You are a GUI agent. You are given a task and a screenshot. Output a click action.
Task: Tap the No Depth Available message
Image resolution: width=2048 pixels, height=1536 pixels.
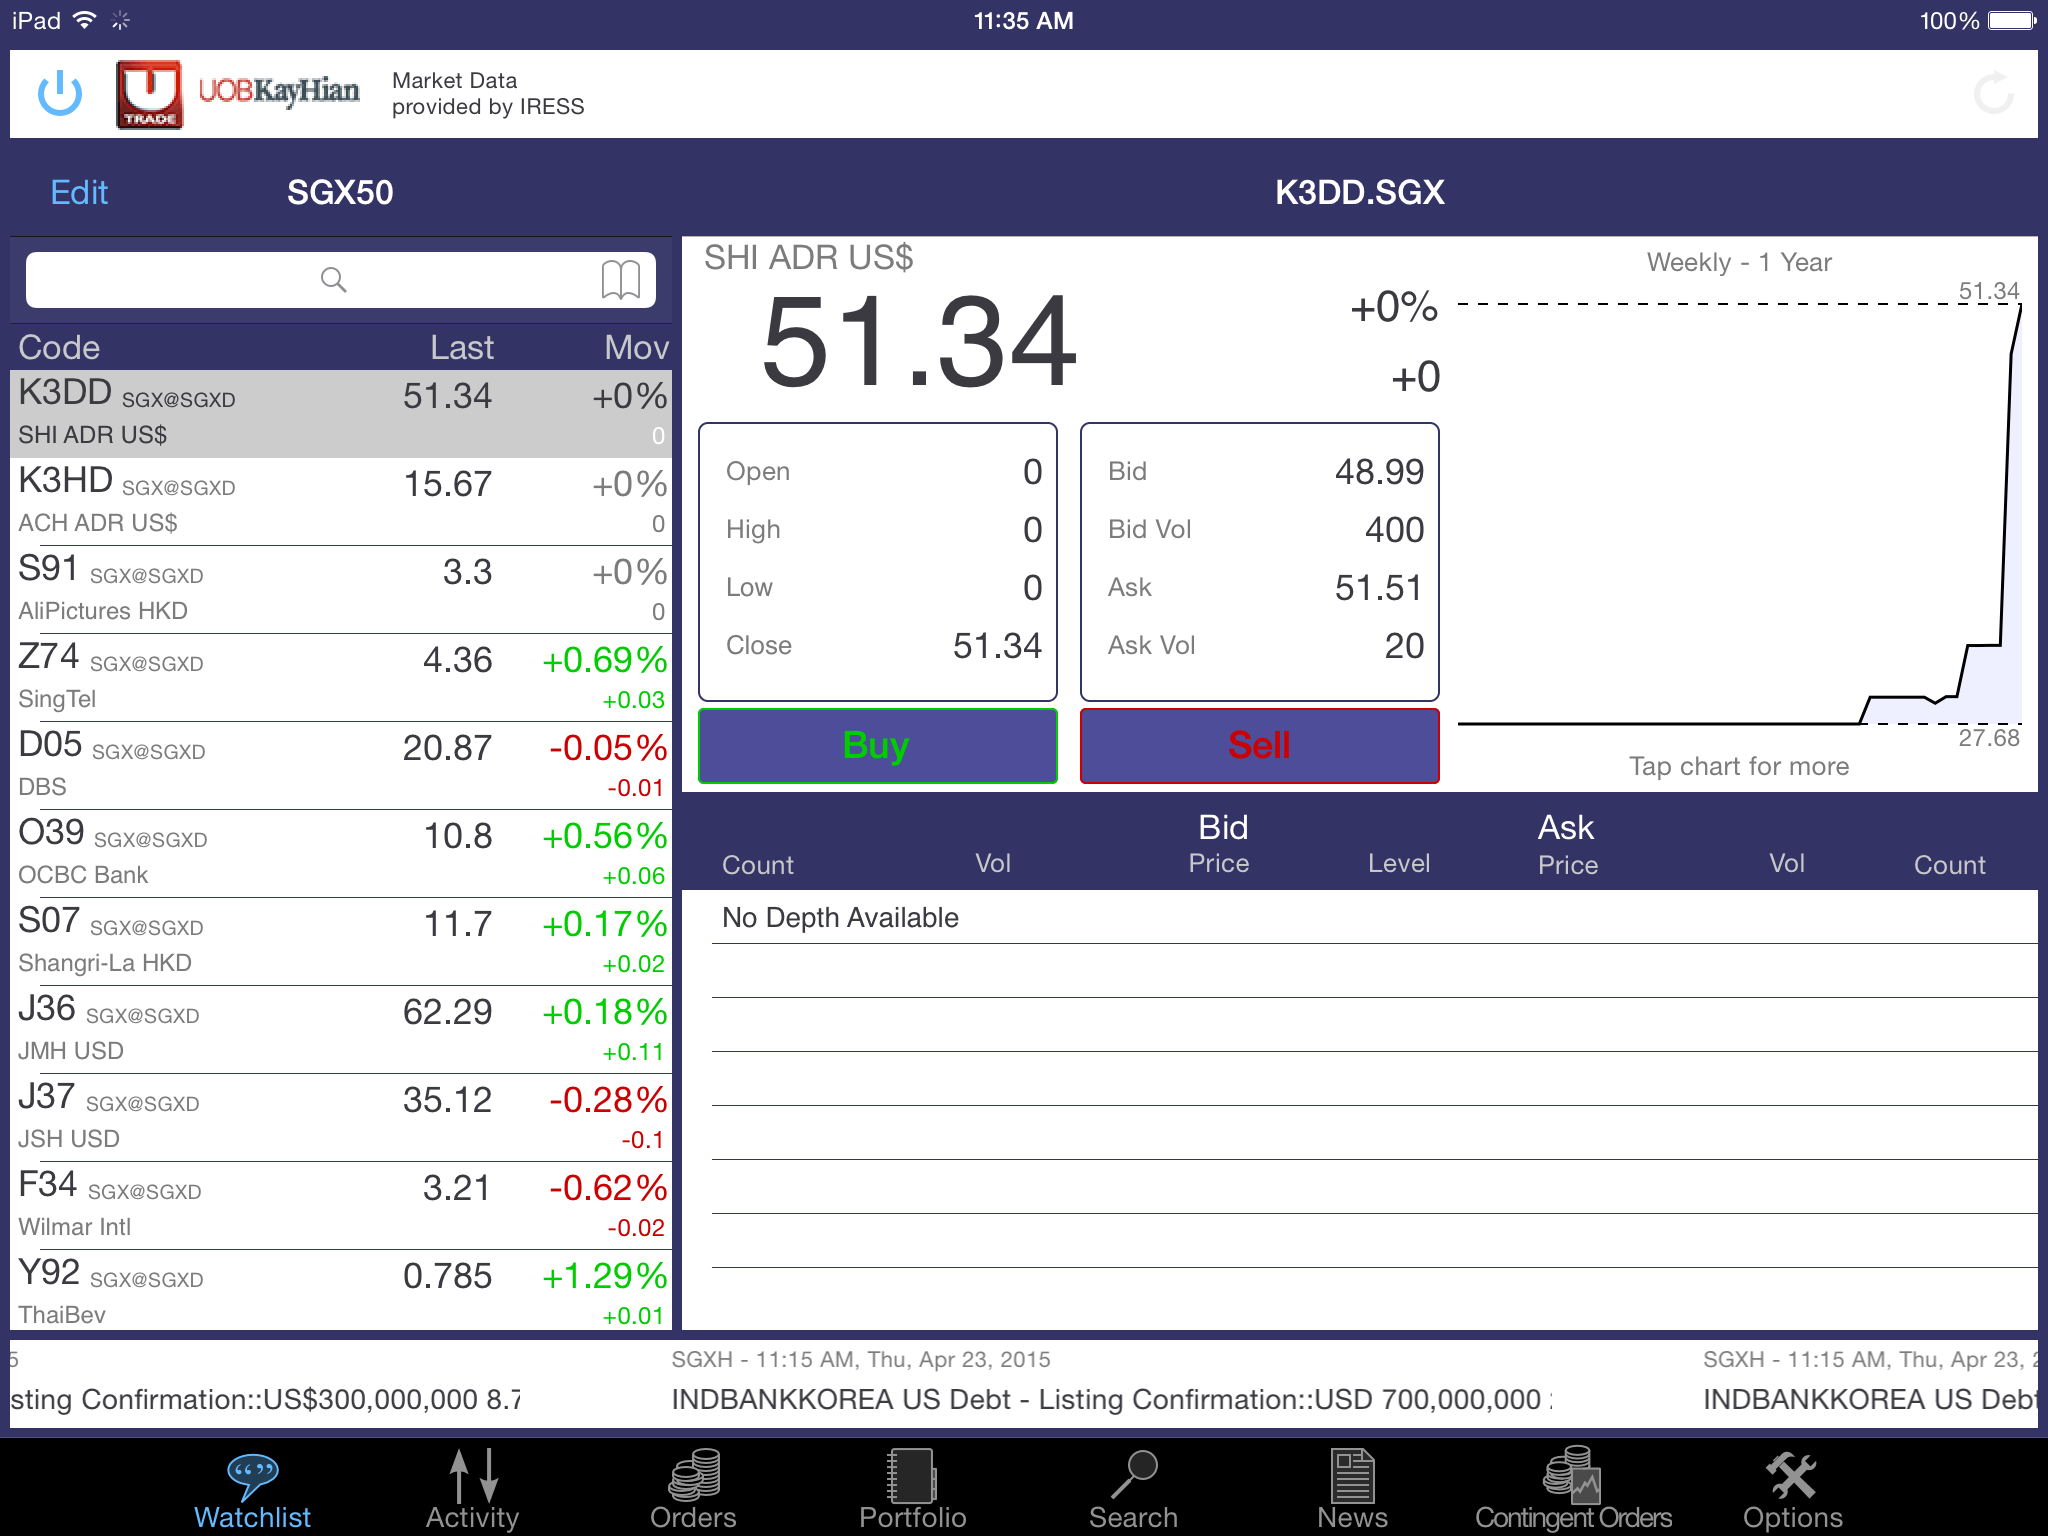[x=840, y=917]
